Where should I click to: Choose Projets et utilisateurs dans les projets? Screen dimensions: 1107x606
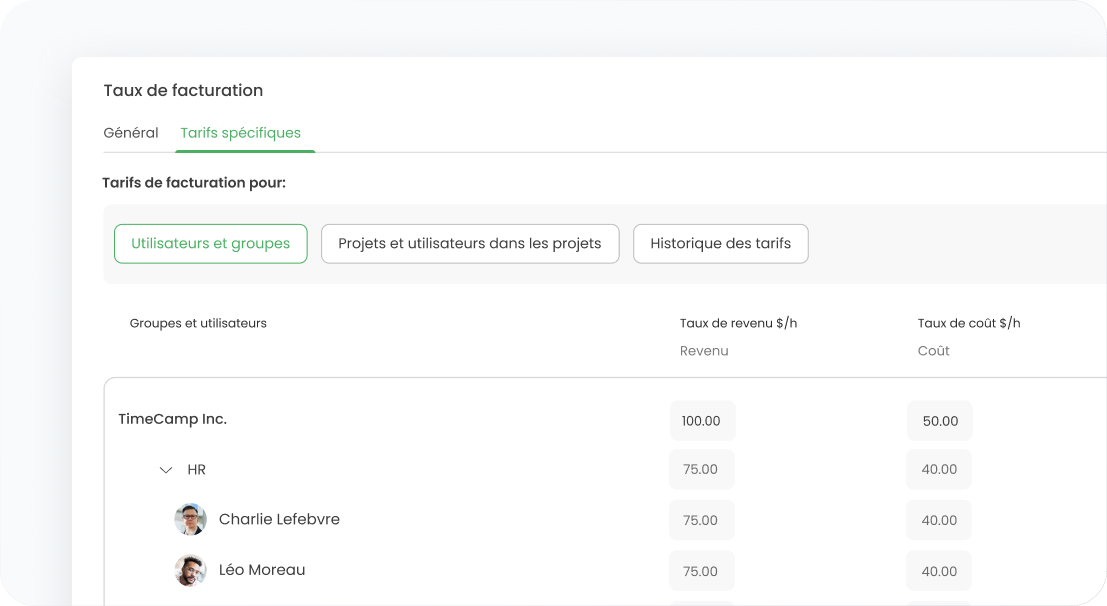[x=470, y=244]
